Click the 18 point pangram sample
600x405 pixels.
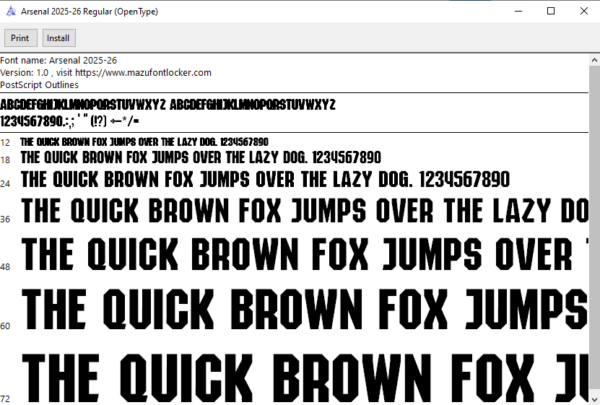point(201,157)
